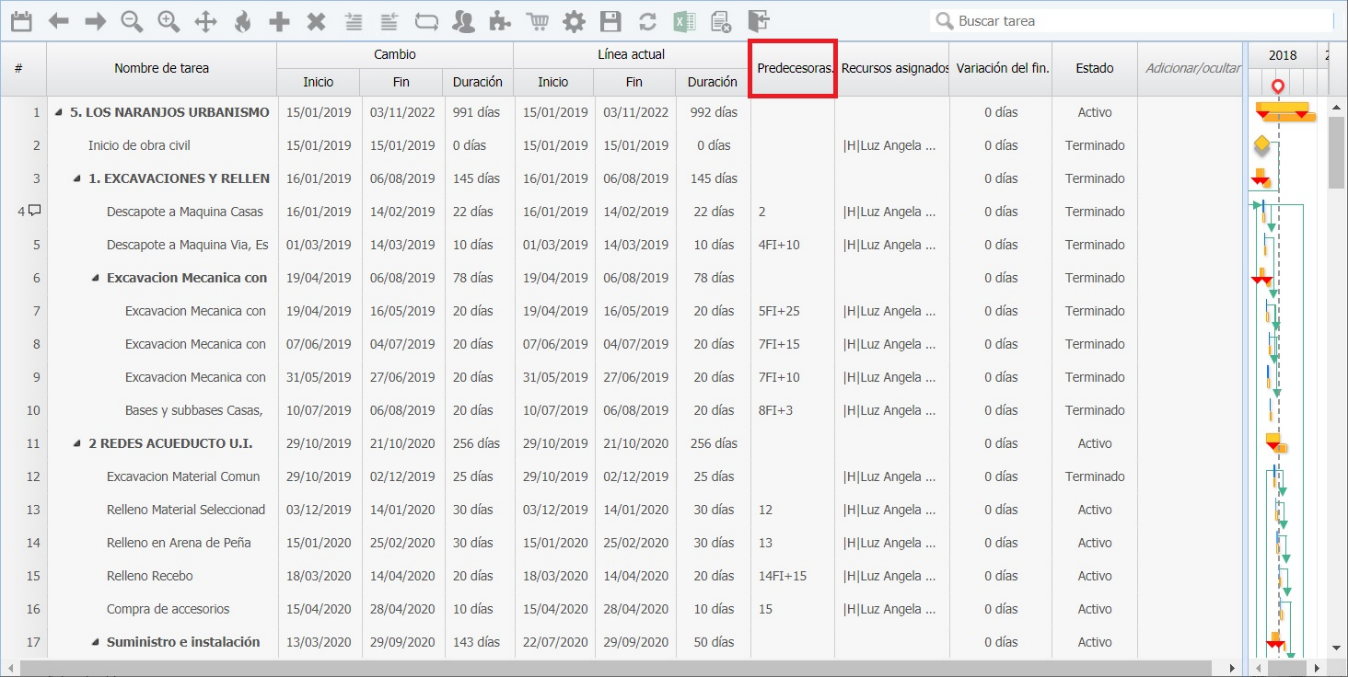Viewport: 1348px width, 677px height.
Task: Open the comment icon on row 4
Action: coord(35,211)
